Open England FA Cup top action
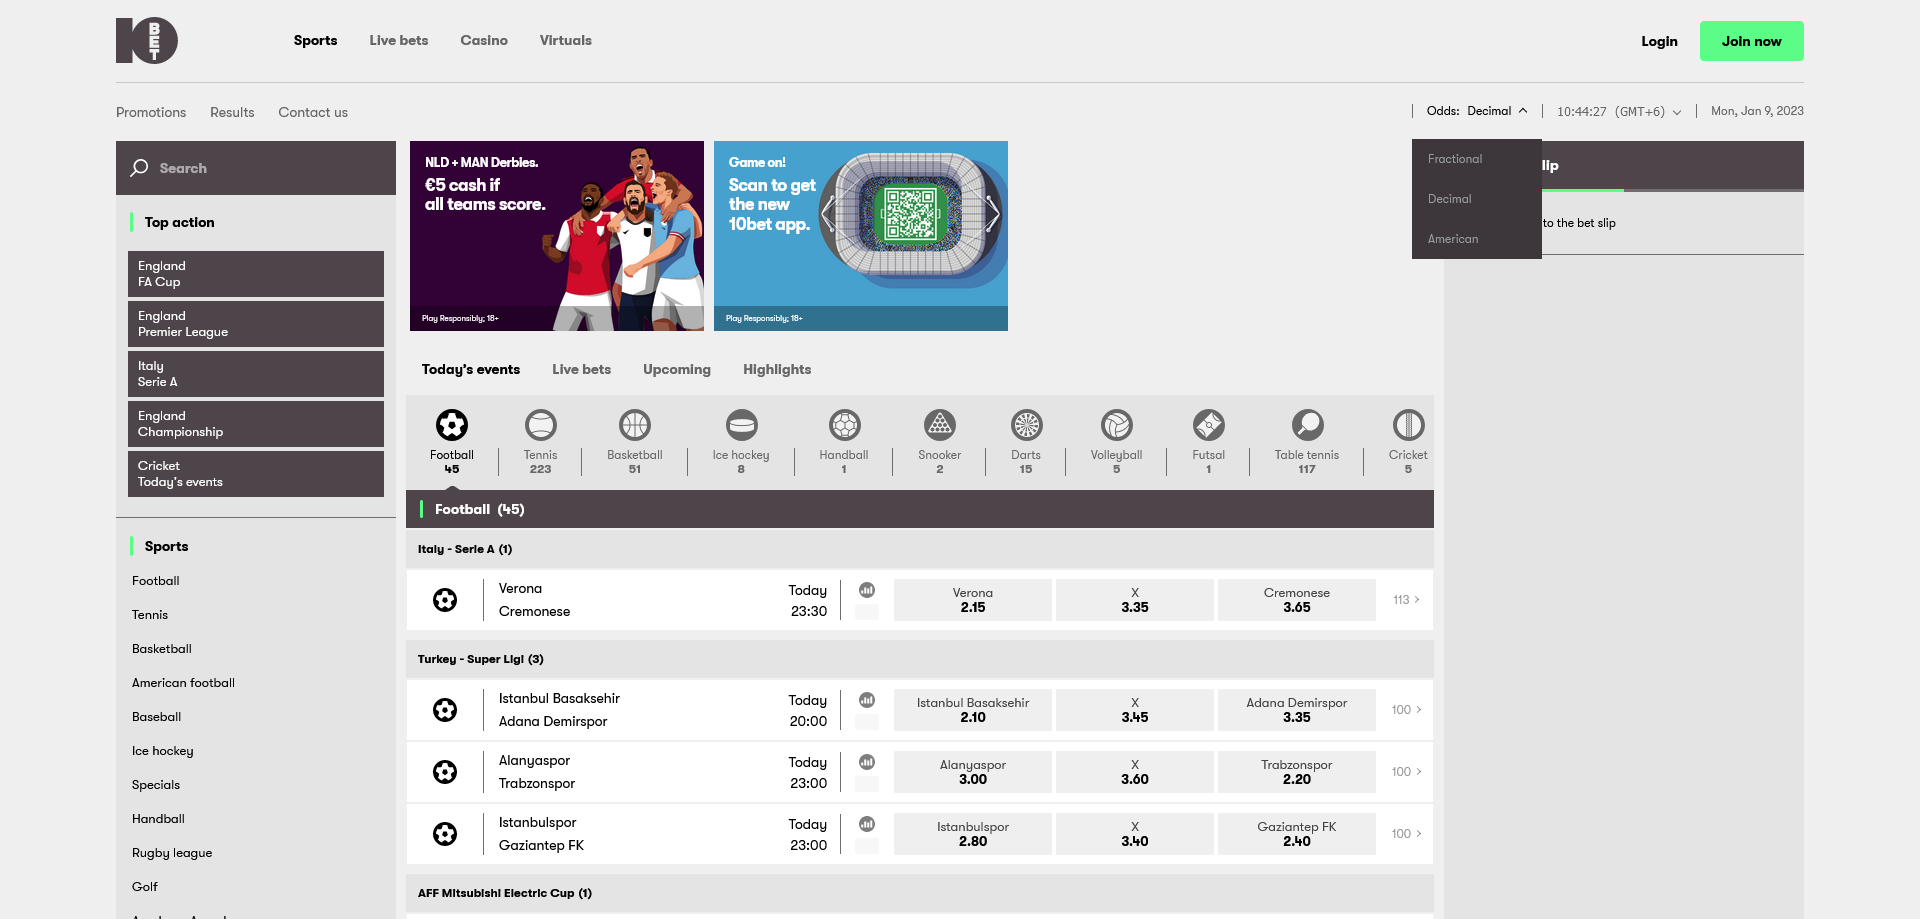This screenshot has width=1920, height=919. 256,274
